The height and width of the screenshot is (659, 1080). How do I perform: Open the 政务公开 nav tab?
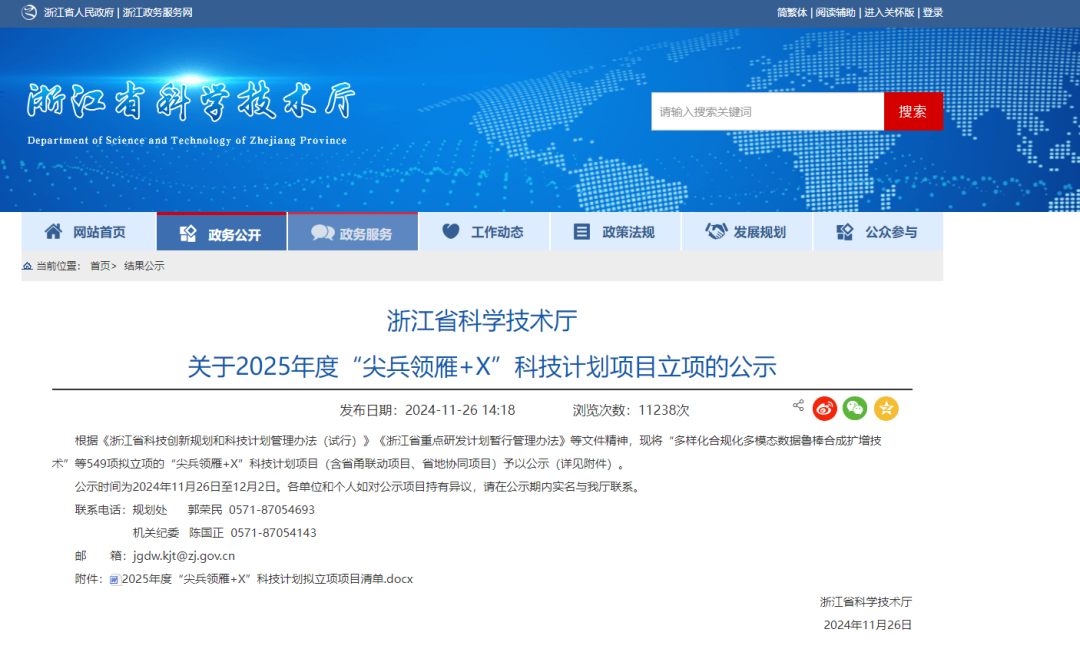pos(222,232)
